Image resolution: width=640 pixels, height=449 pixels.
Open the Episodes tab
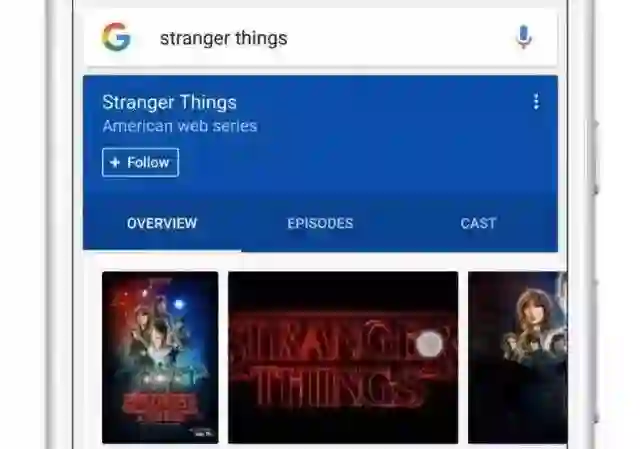point(320,223)
